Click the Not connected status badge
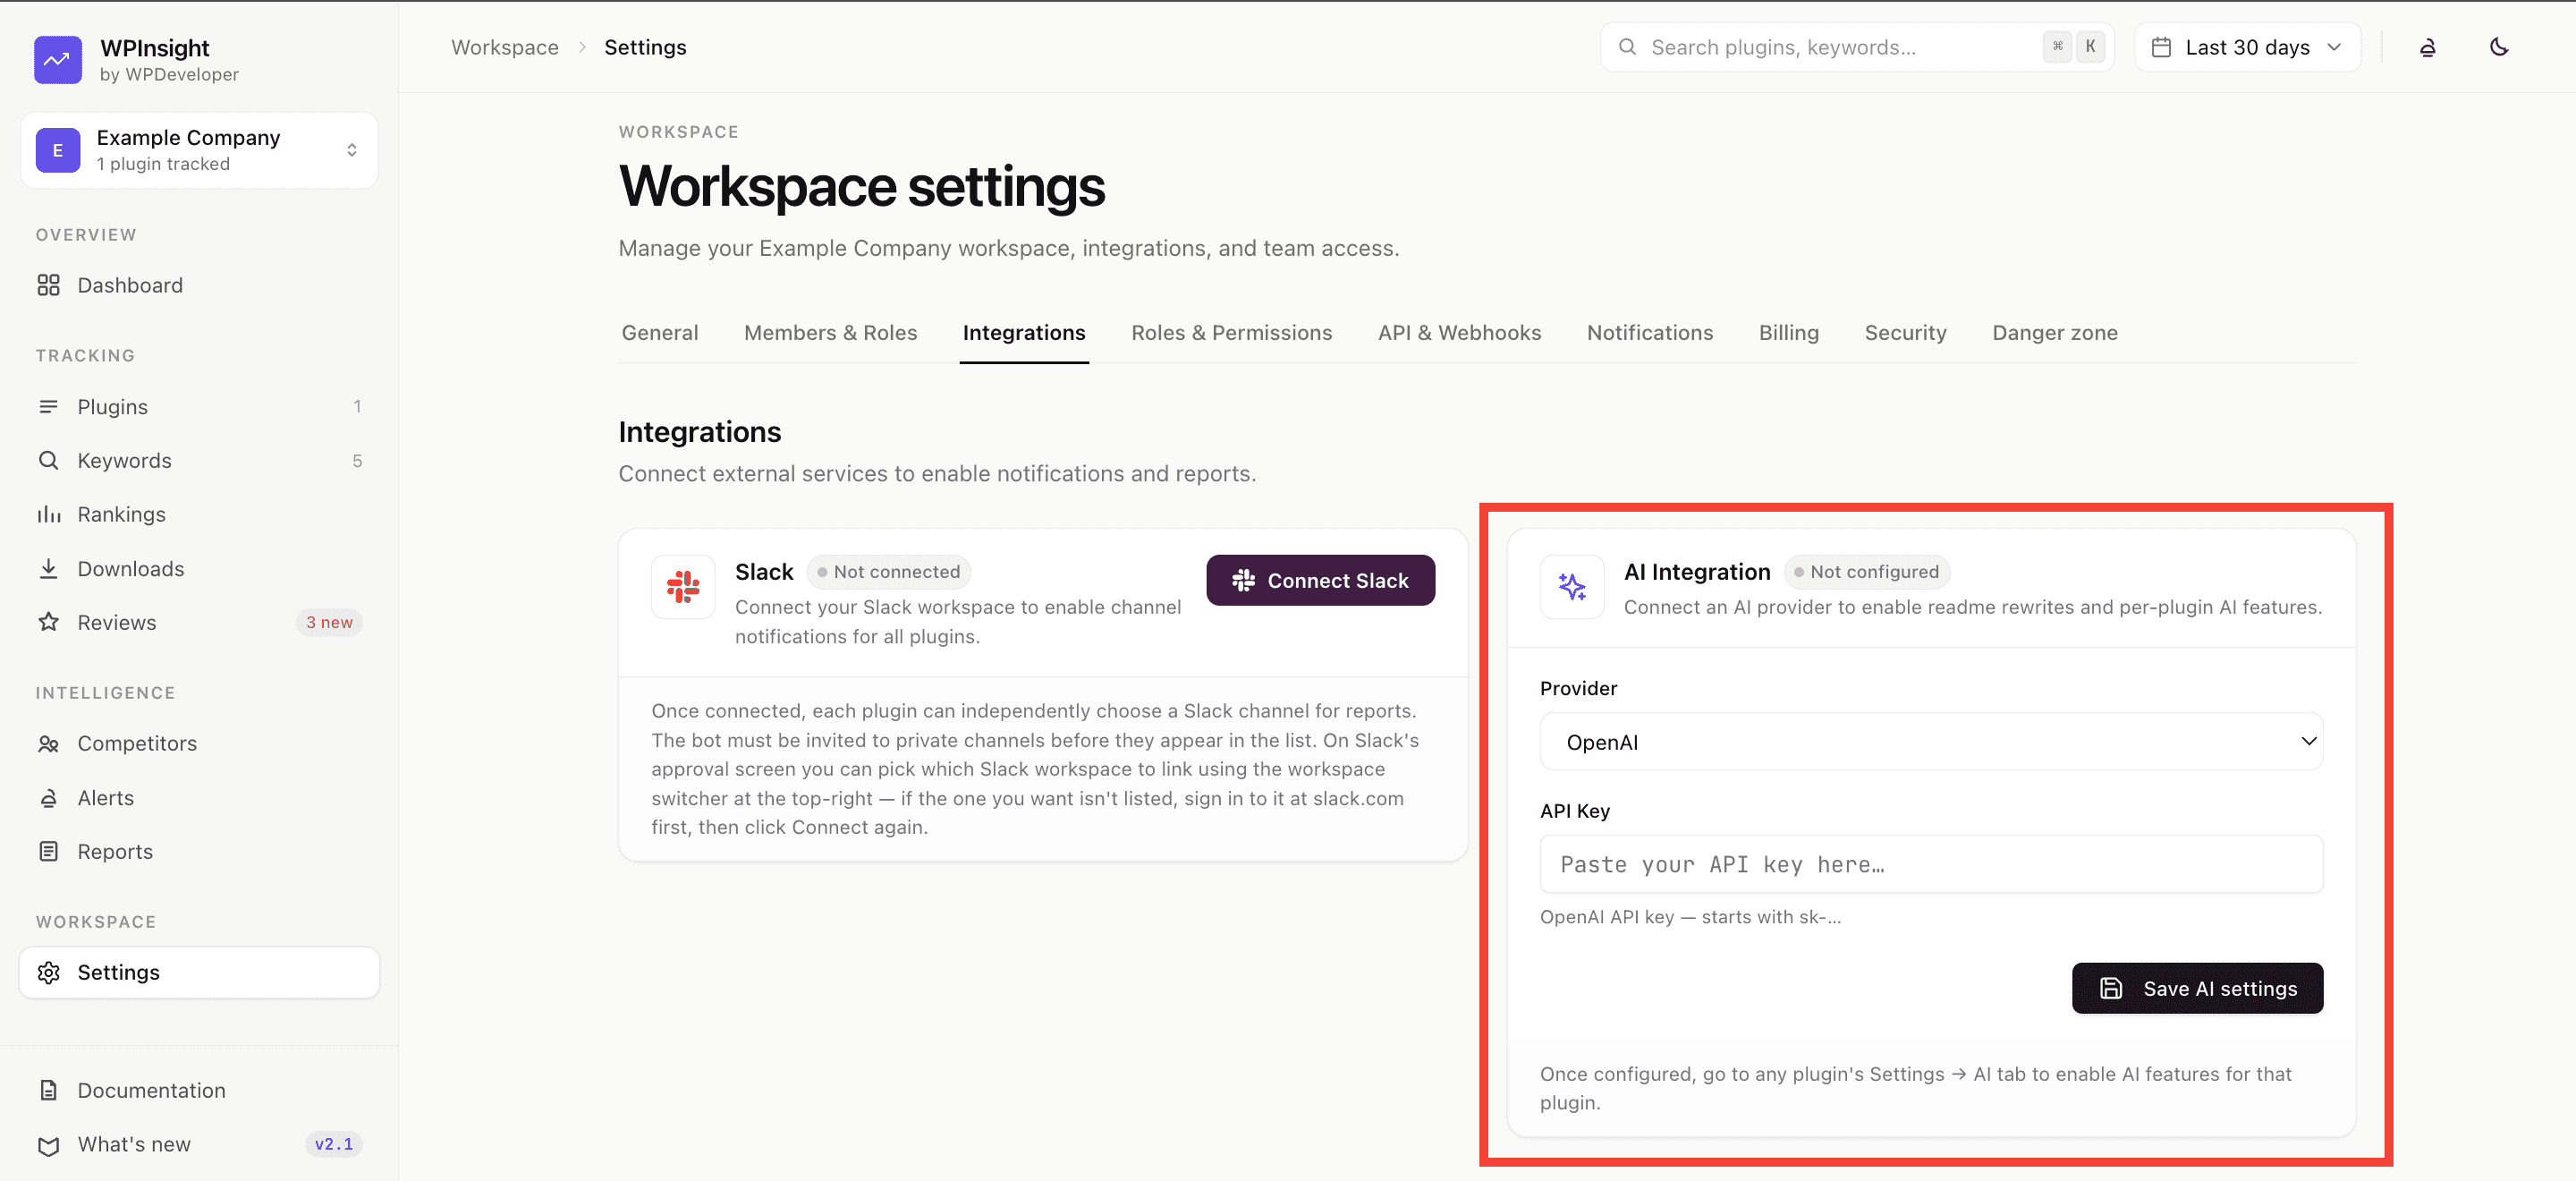 [888, 572]
